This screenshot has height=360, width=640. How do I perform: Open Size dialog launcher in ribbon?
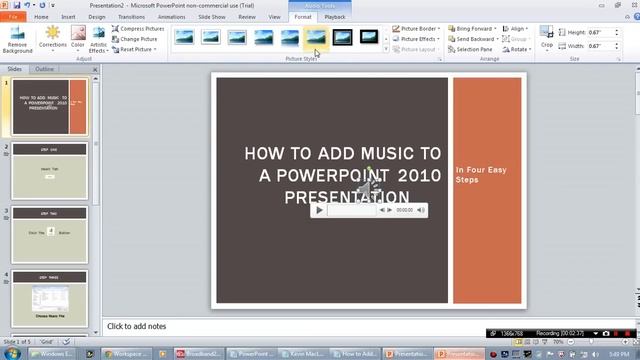619,60
